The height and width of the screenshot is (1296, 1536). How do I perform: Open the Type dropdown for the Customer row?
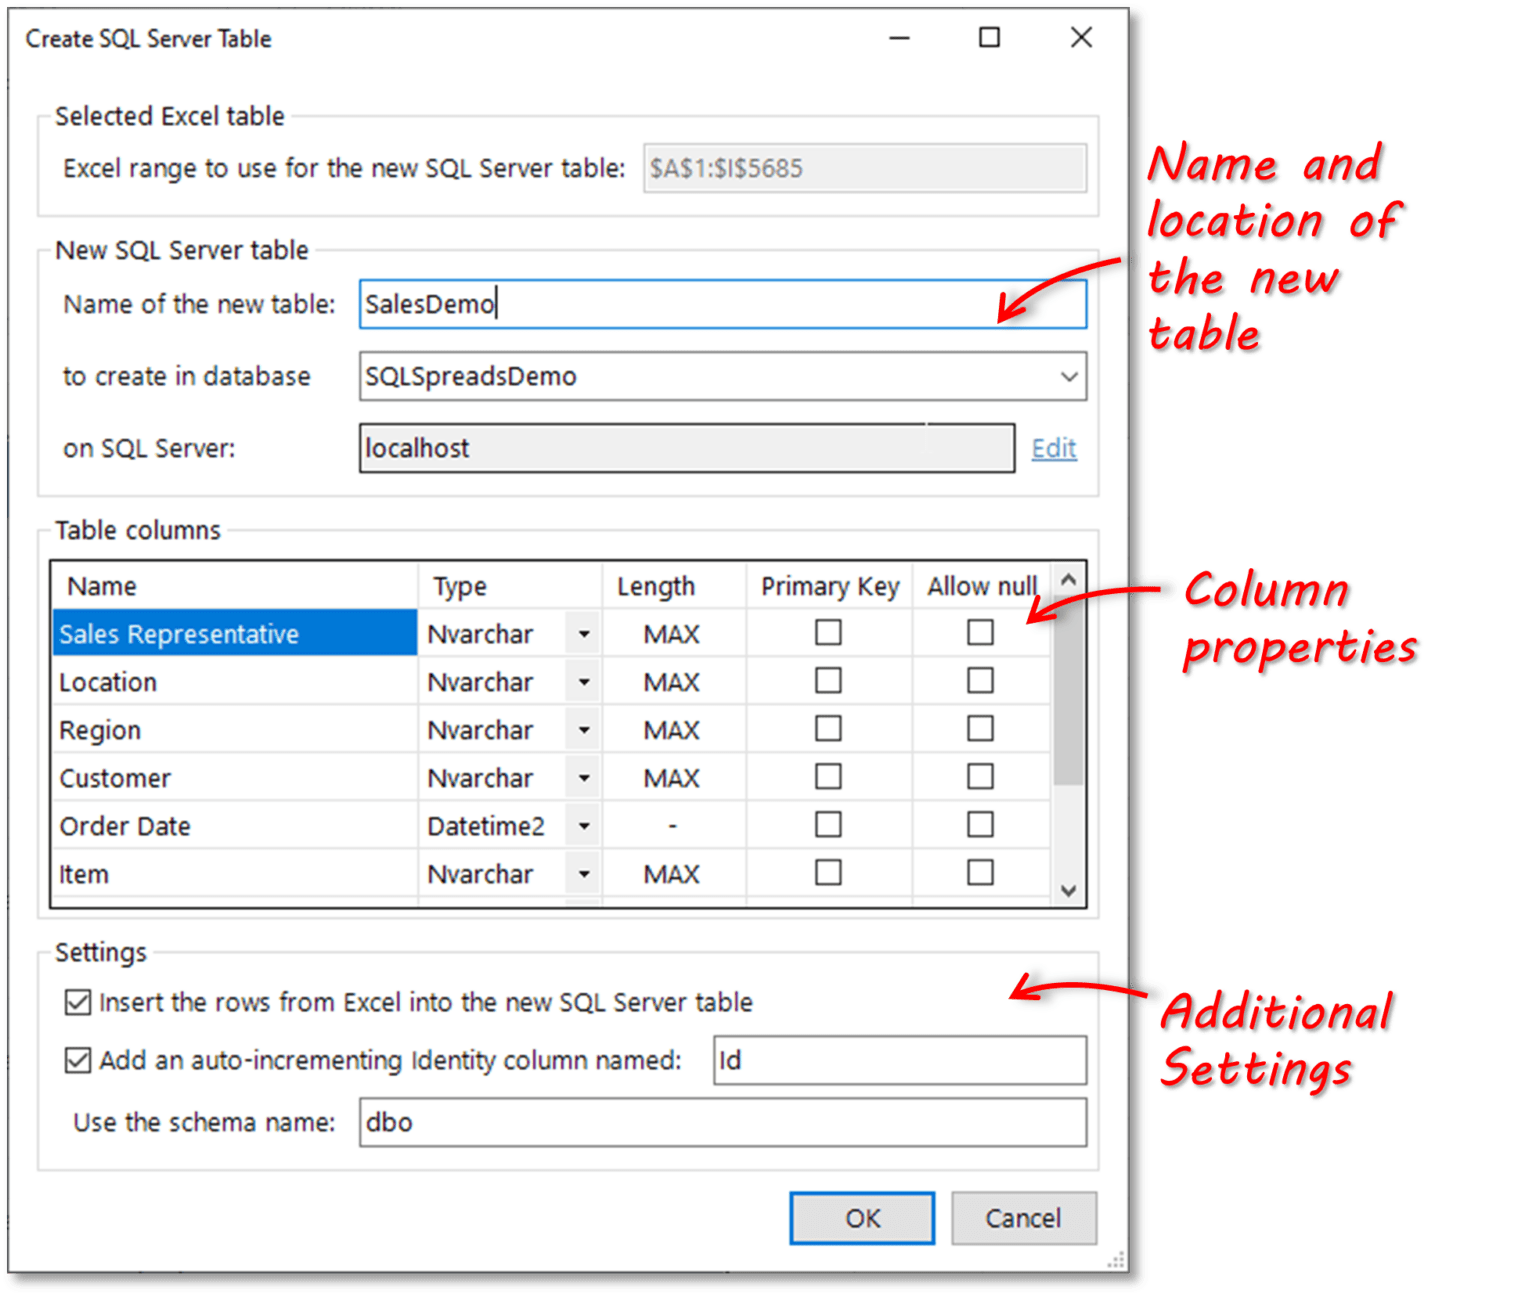point(583,777)
